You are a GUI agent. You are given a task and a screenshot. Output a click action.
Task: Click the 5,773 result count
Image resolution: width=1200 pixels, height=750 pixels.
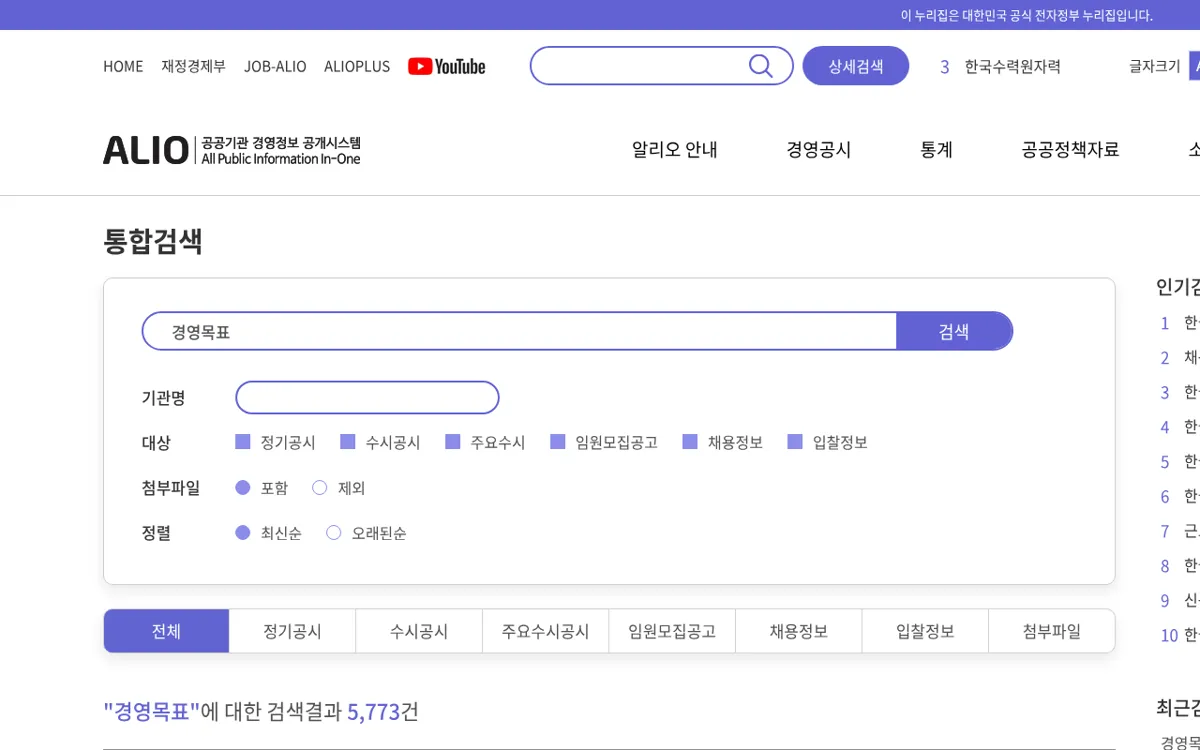[x=373, y=711]
